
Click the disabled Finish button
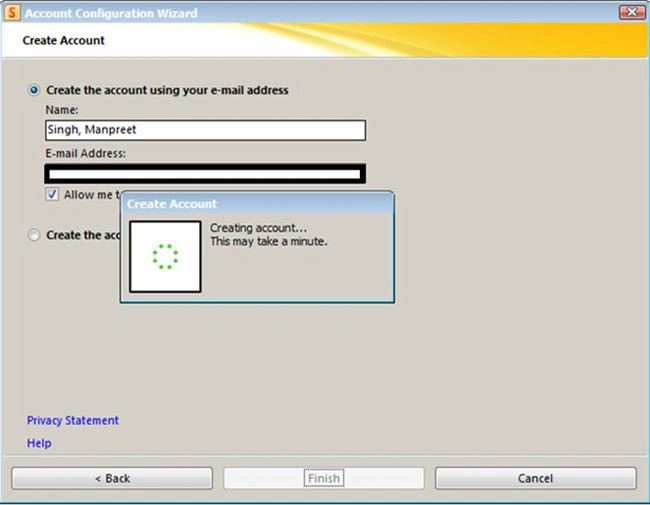coord(324,478)
